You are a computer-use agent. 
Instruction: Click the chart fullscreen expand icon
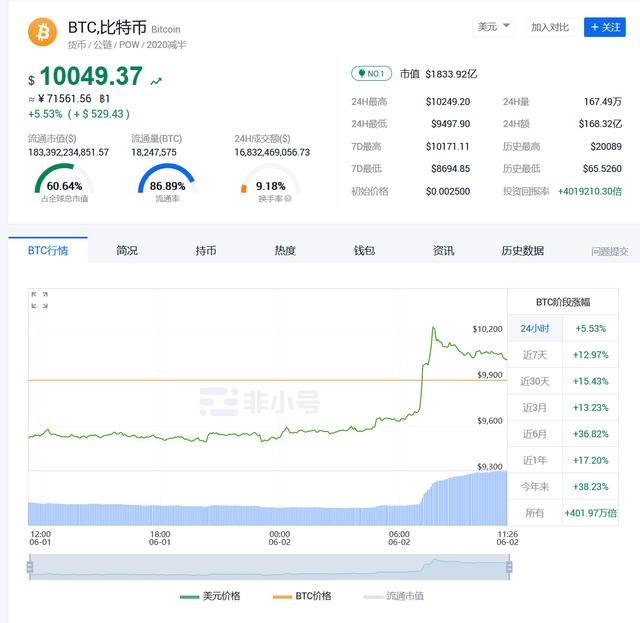[40, 300]
